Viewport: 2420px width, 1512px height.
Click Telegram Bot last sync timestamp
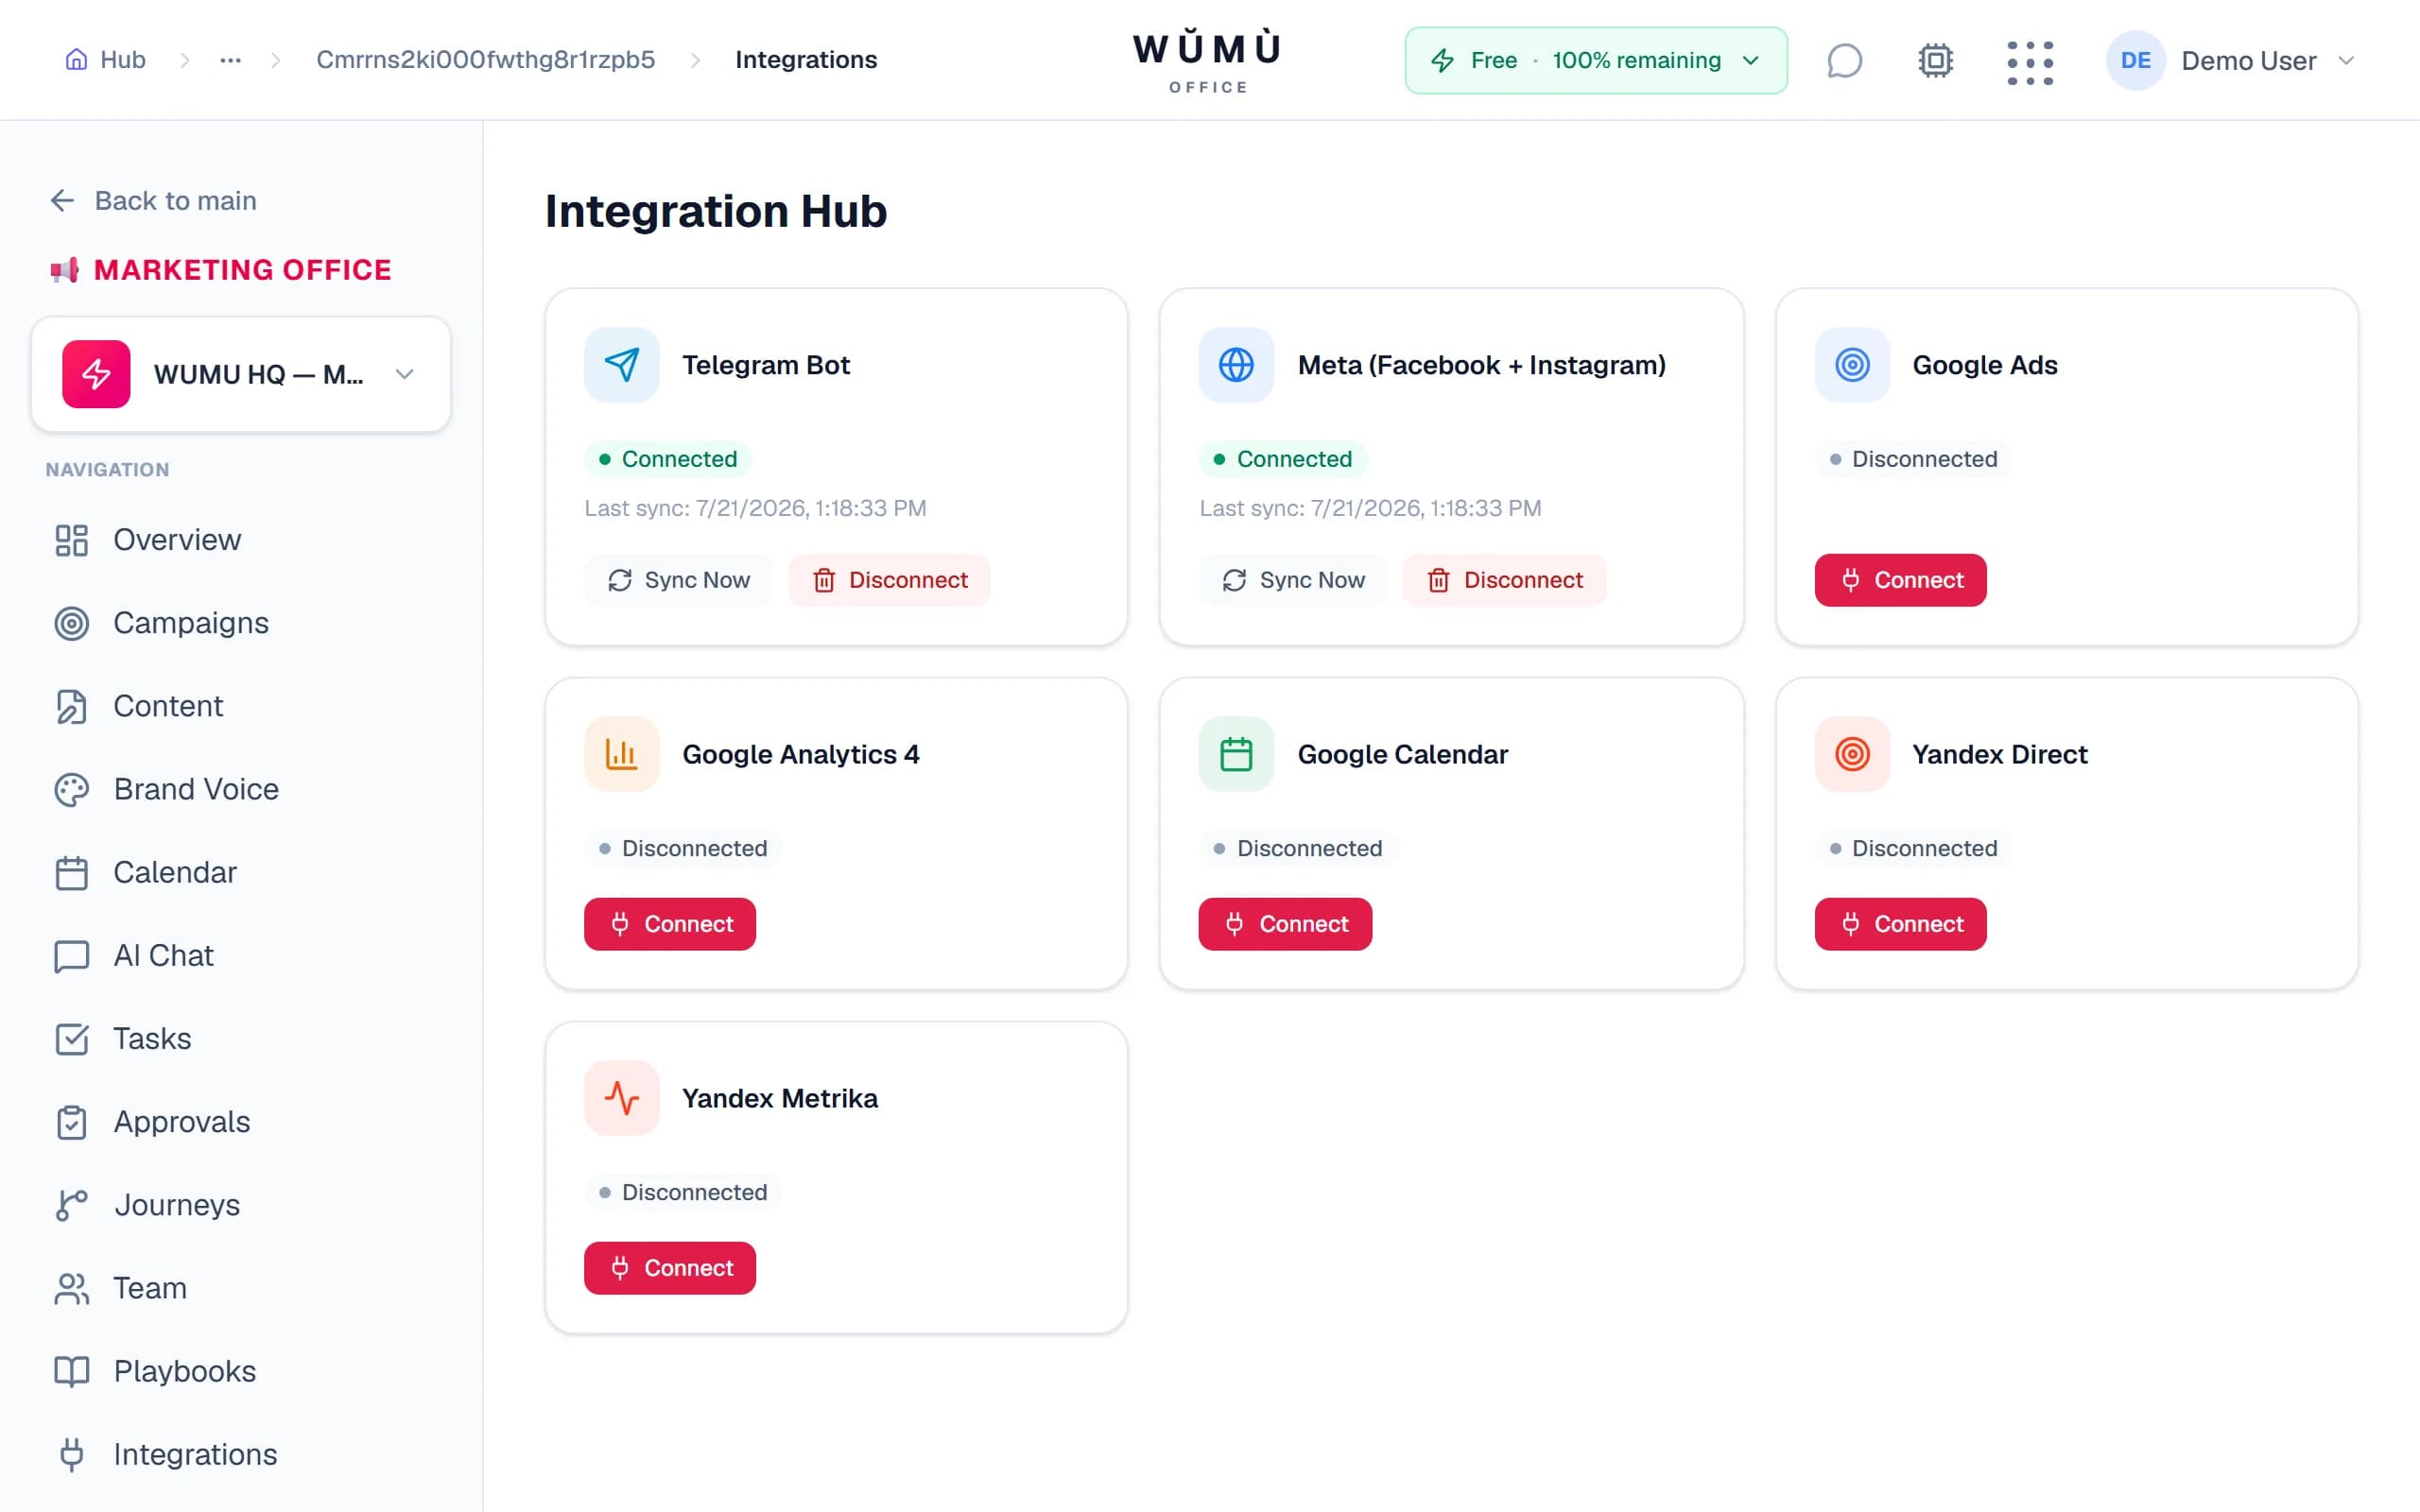click(x=755, y=508)
